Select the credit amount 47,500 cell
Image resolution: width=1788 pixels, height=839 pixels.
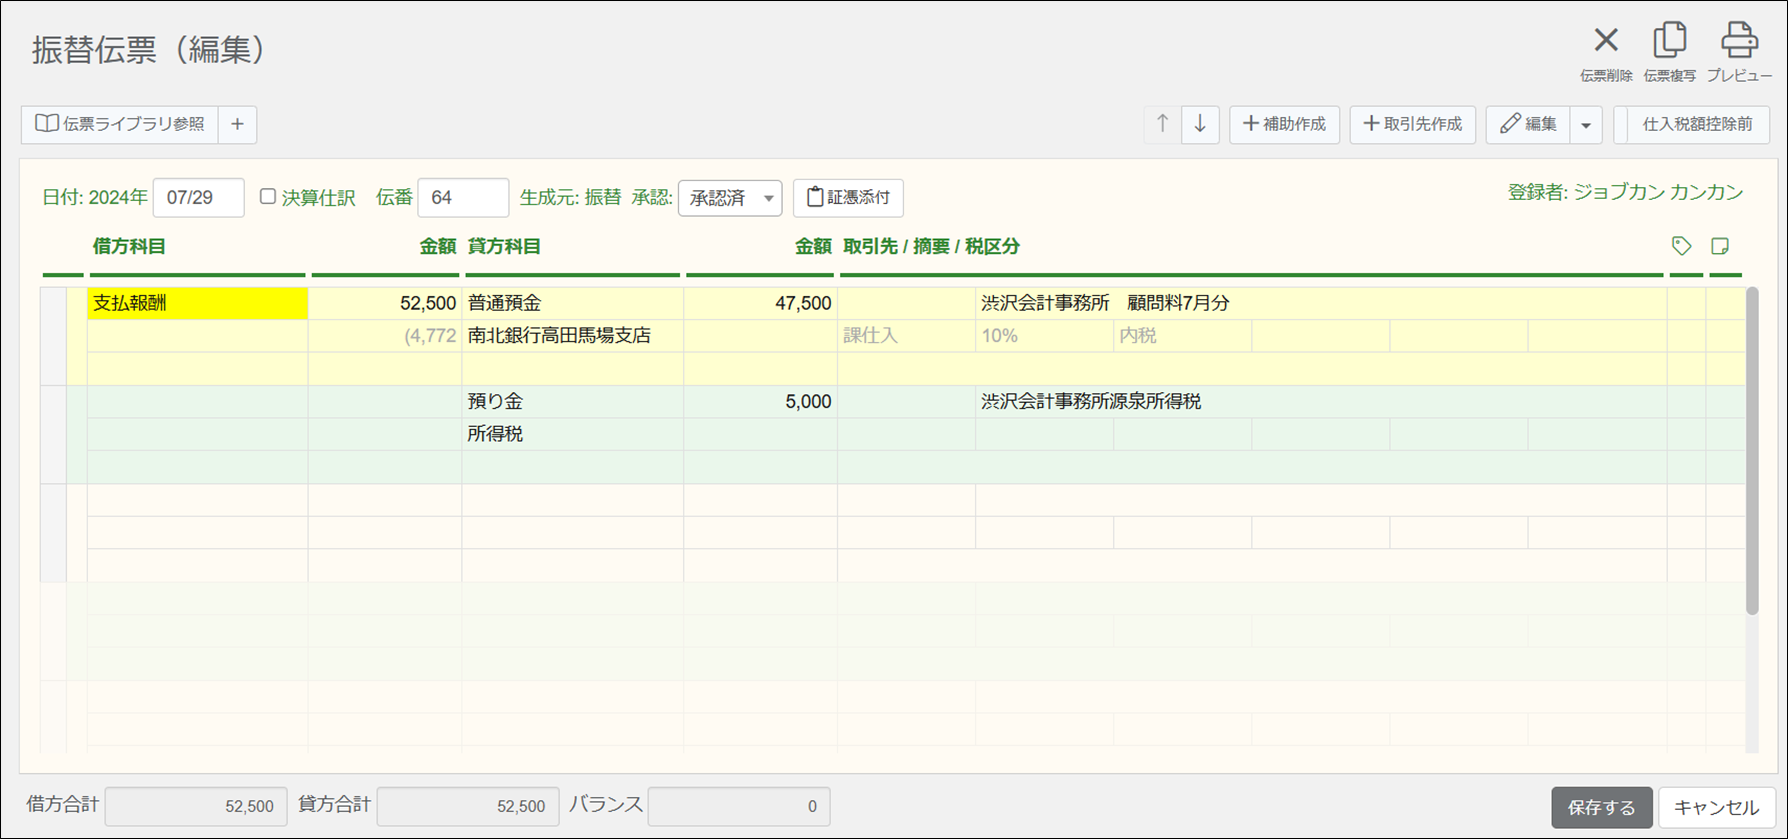coord(760,303)
